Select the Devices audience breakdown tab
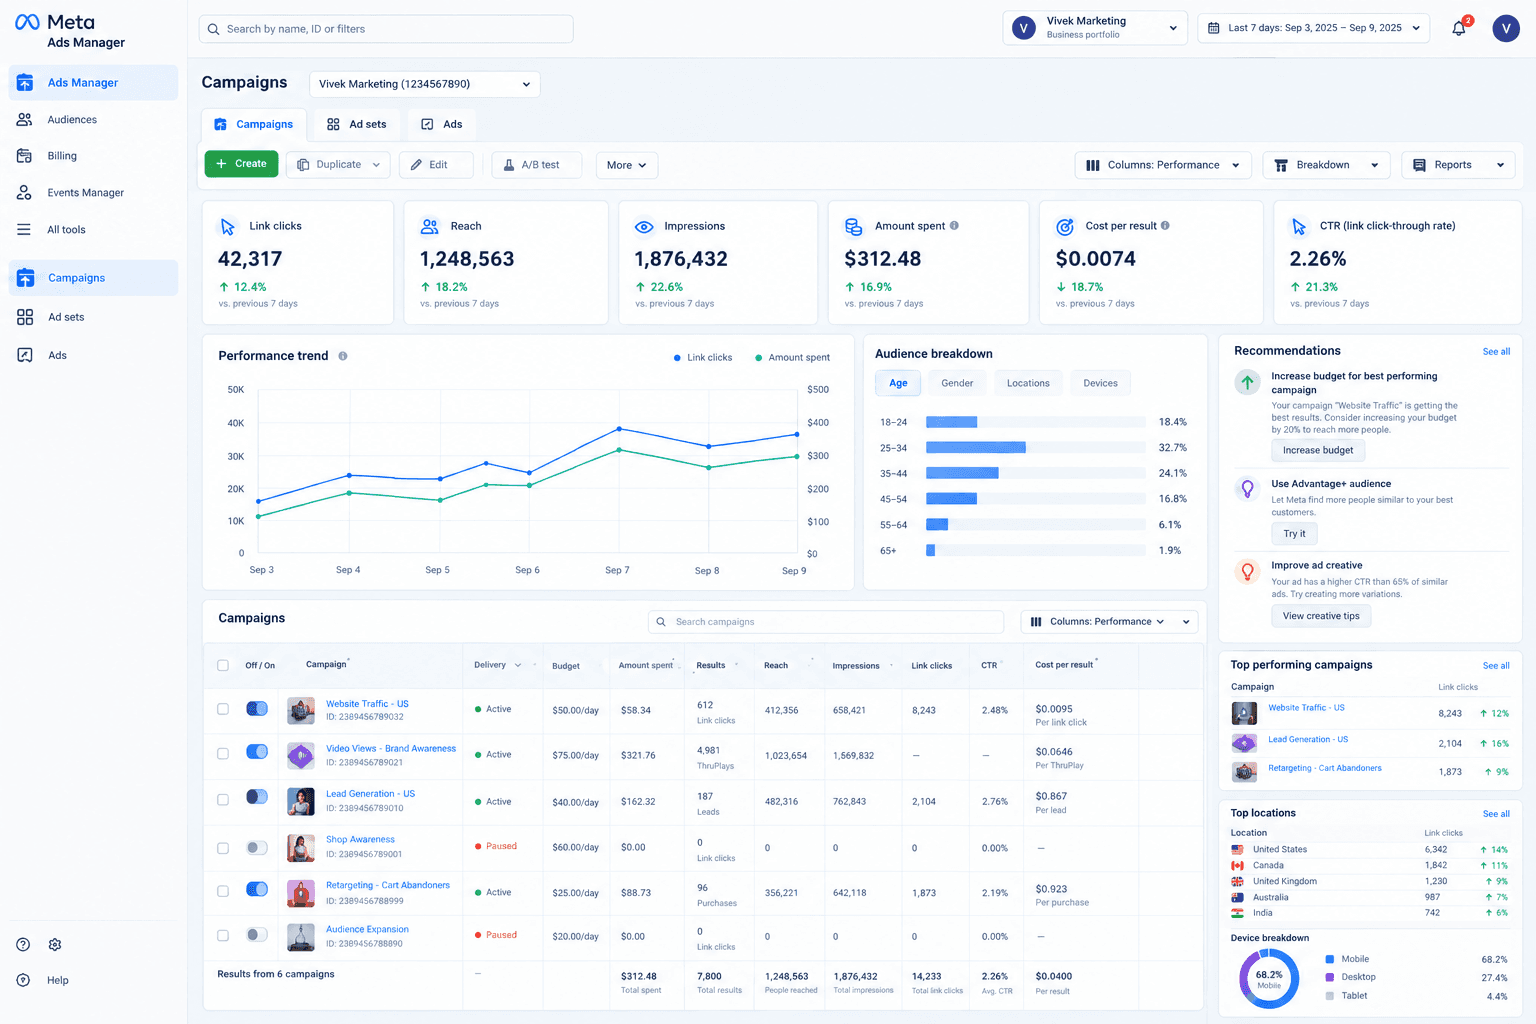The image size is (1536, 1024). [x=1100, y=383]
